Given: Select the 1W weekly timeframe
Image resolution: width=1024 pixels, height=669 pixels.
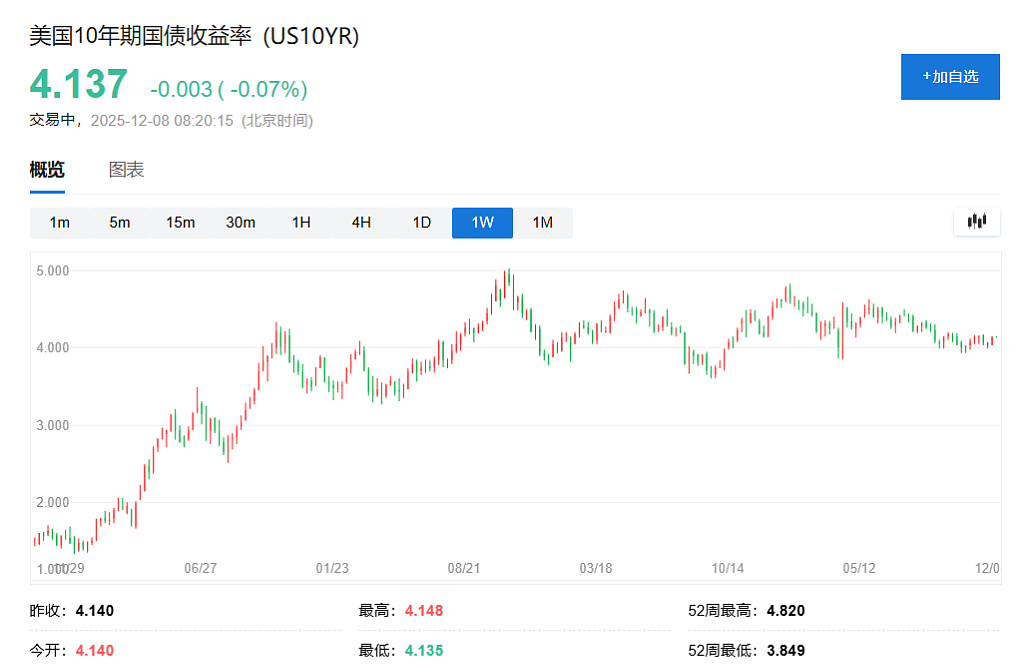Looking at the screenshot, I should (x=483, y=223).
